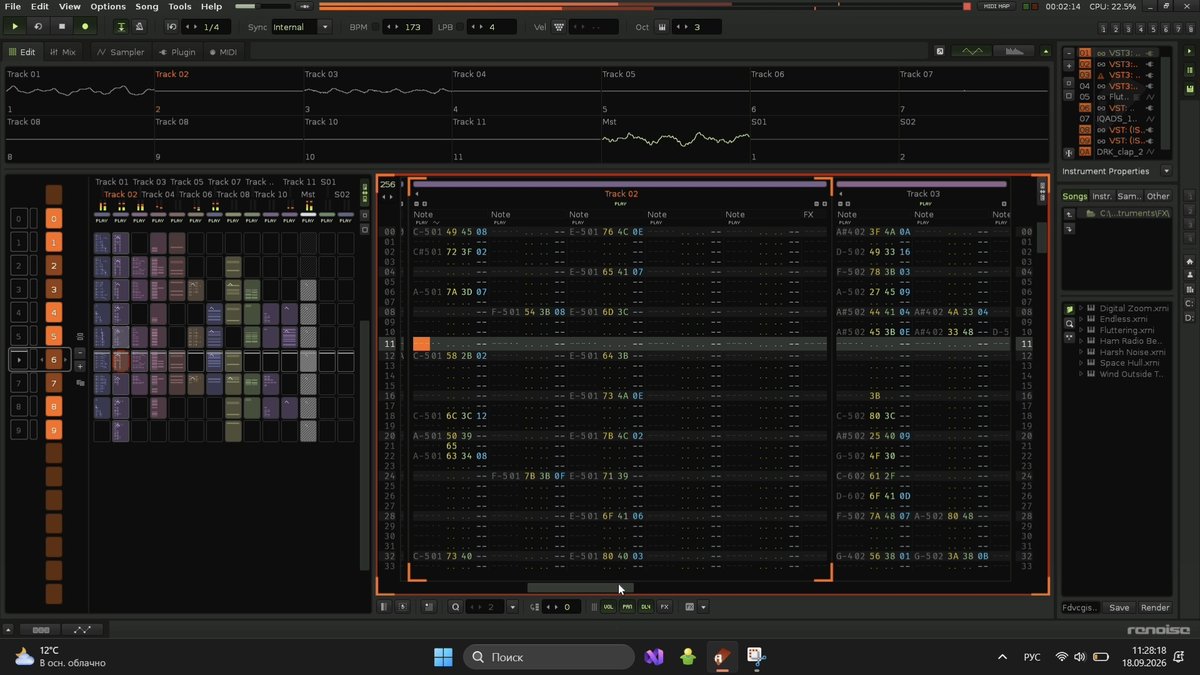Switch to the Sampler tab
Screen dimensions: 1200x675
point(121,52)
